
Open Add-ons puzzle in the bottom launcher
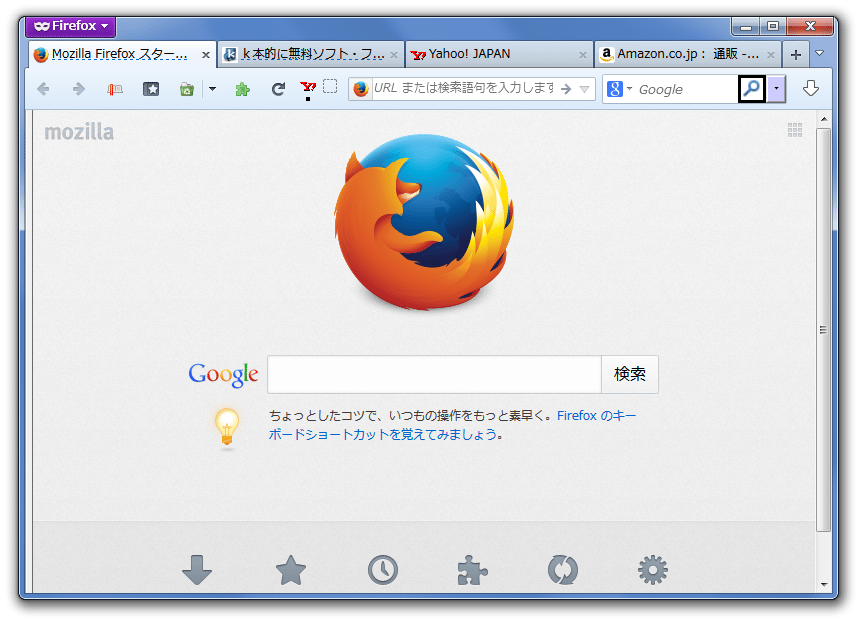click(472, 570)
